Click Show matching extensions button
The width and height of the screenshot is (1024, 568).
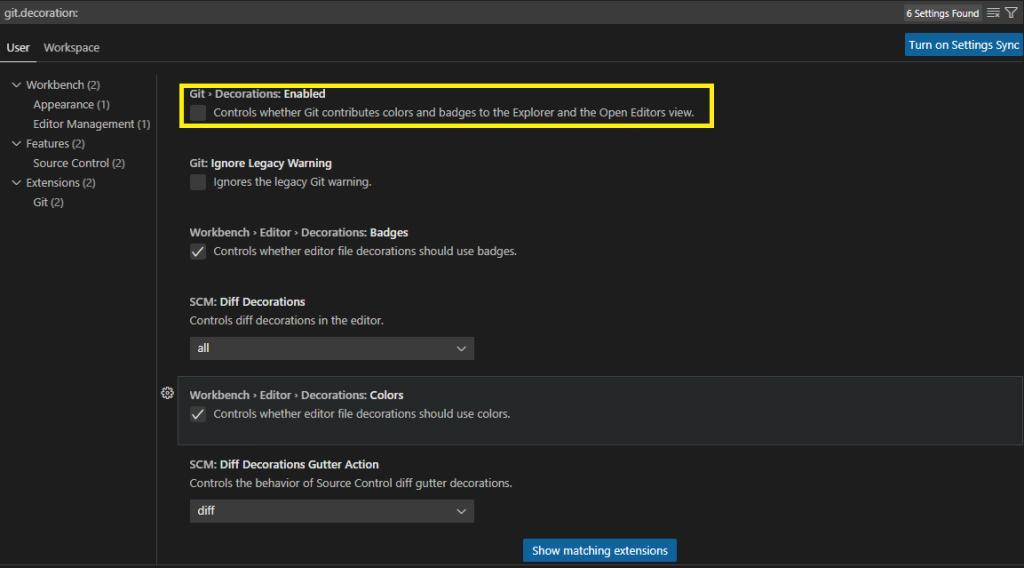600,550
